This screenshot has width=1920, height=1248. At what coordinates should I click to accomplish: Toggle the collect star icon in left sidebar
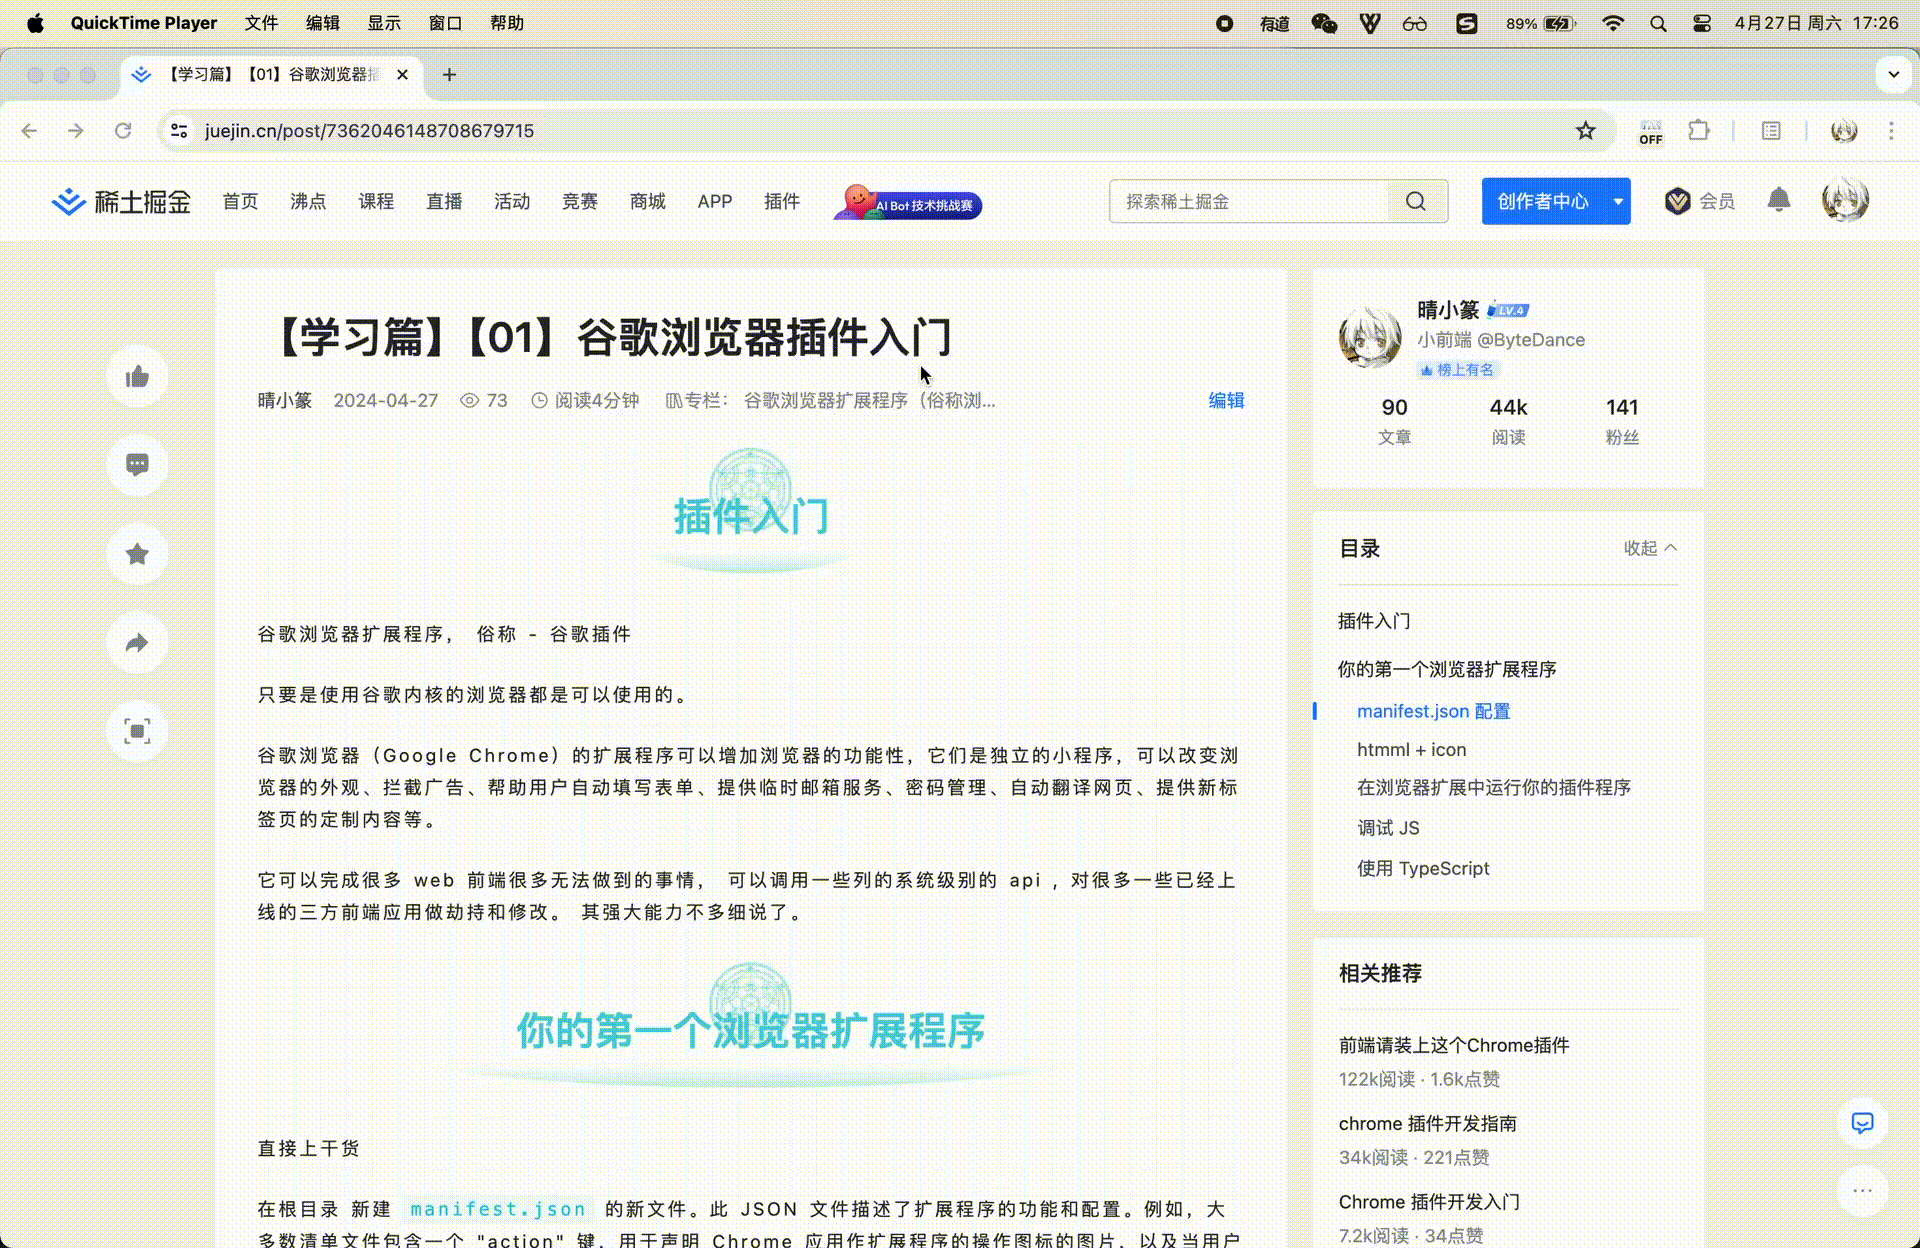coord(137,554)
